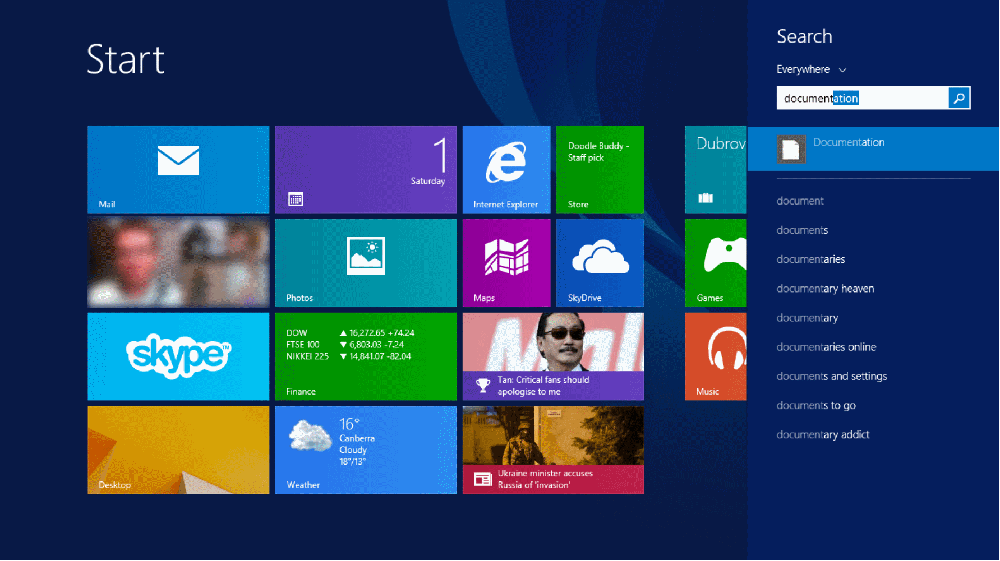
Task: Launch Internet Explorer tile
Action: [x=506, y=170]
